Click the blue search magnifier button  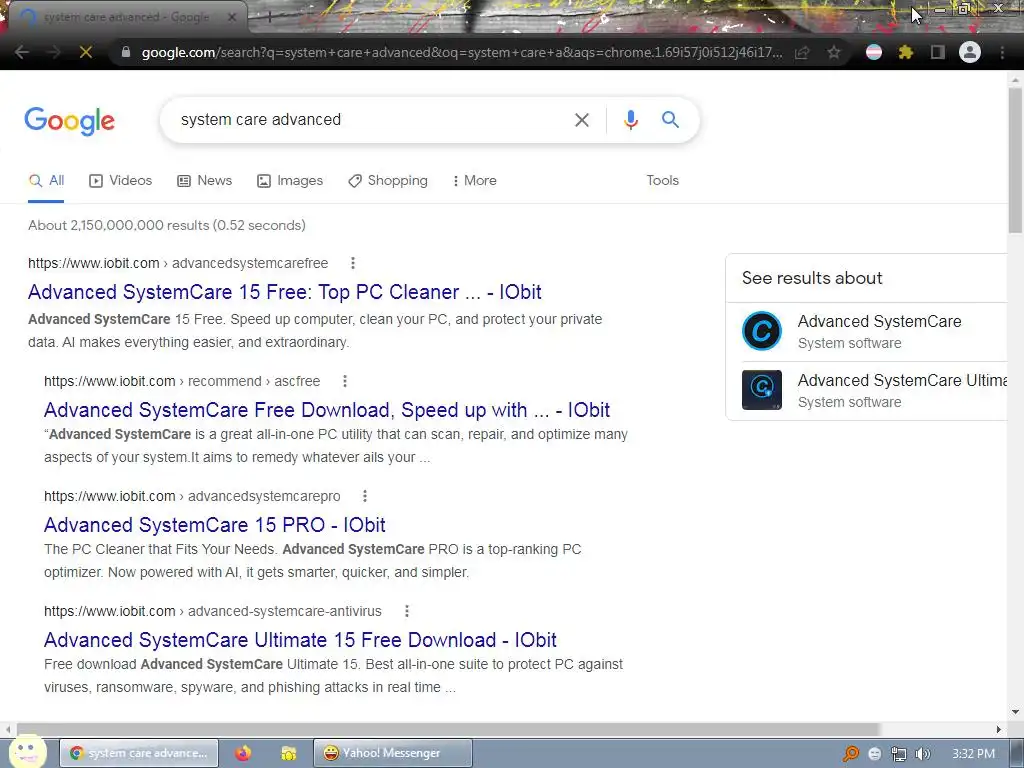(670, 120)
